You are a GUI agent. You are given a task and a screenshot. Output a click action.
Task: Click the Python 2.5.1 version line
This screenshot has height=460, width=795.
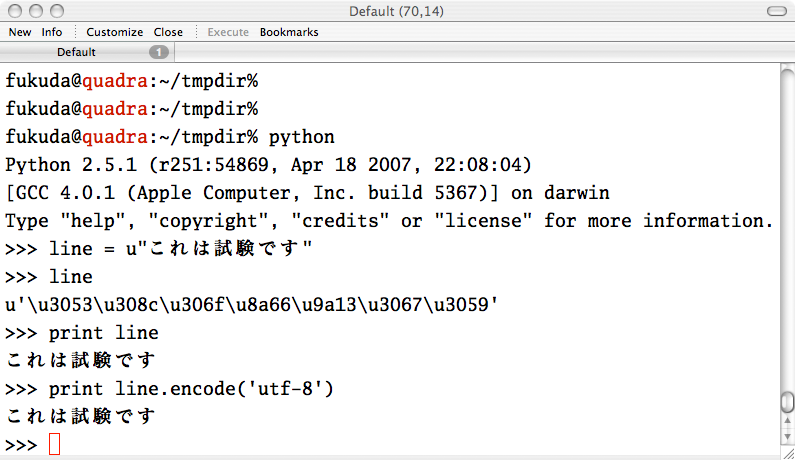click(x=268, y=165)
